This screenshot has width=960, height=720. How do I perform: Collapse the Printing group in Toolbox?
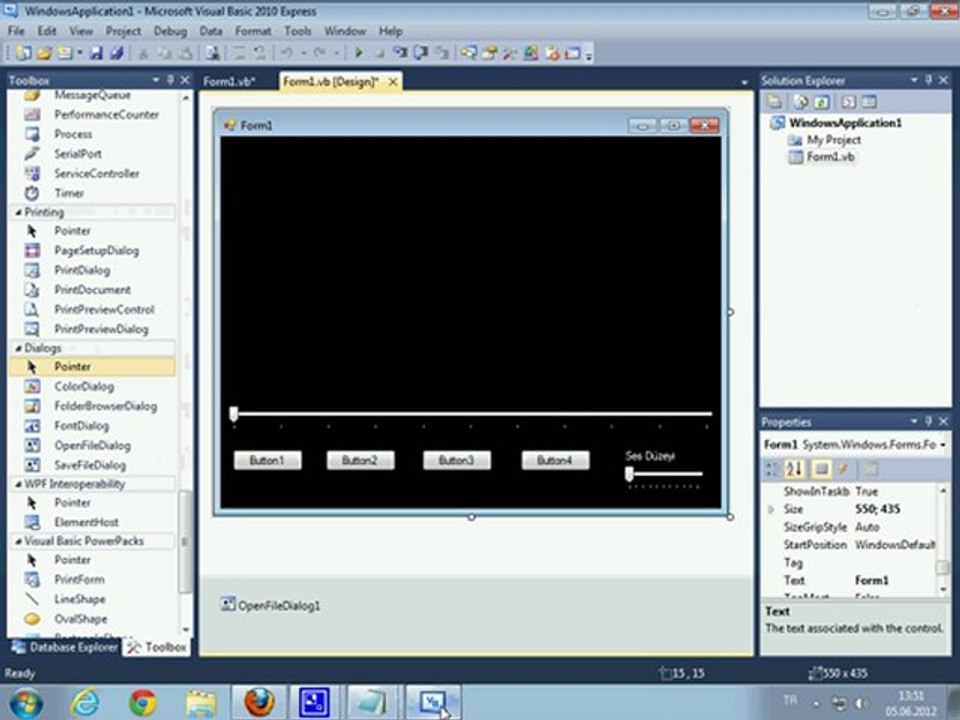coord(18,212)
